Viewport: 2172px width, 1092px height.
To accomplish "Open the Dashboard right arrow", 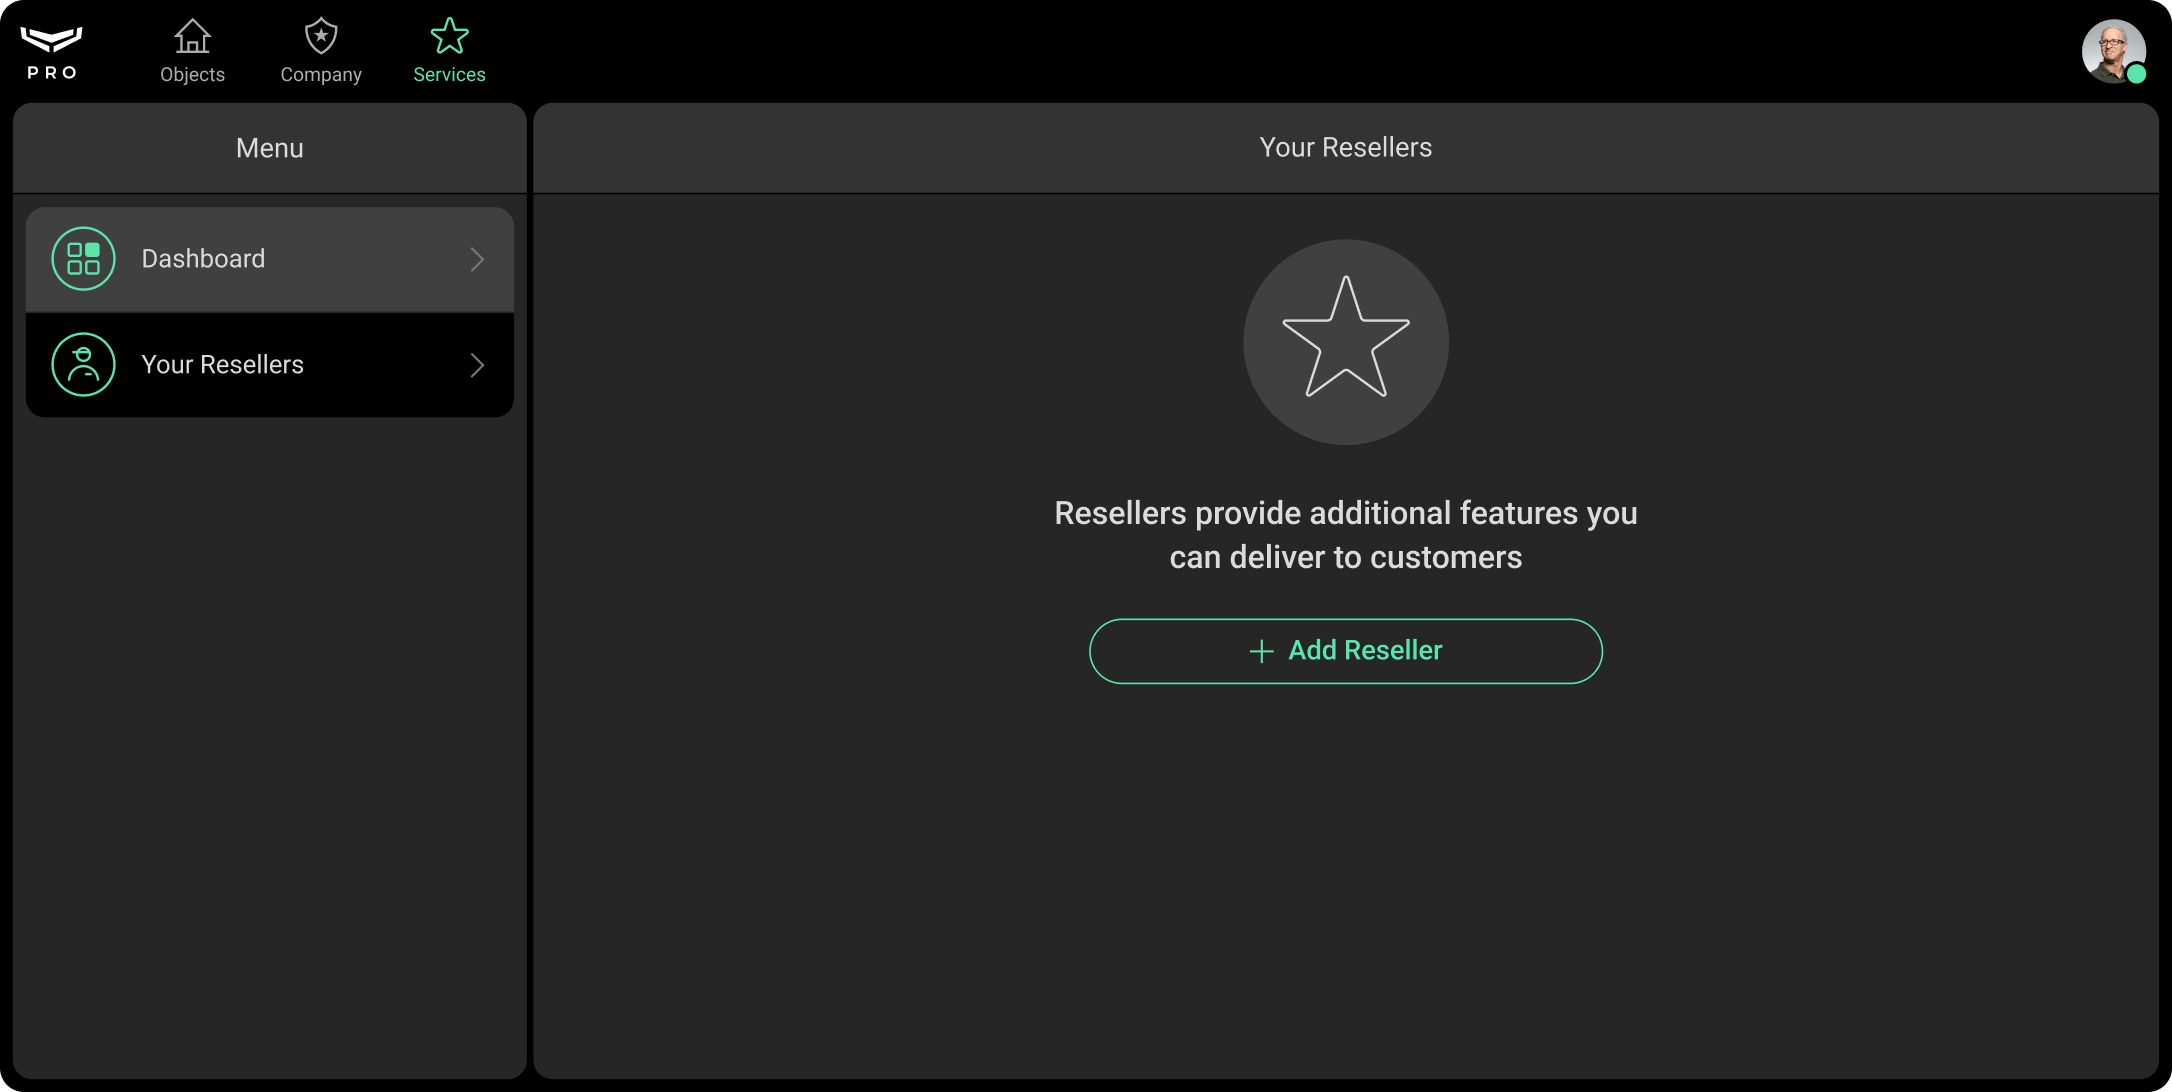I will [477, 259].
